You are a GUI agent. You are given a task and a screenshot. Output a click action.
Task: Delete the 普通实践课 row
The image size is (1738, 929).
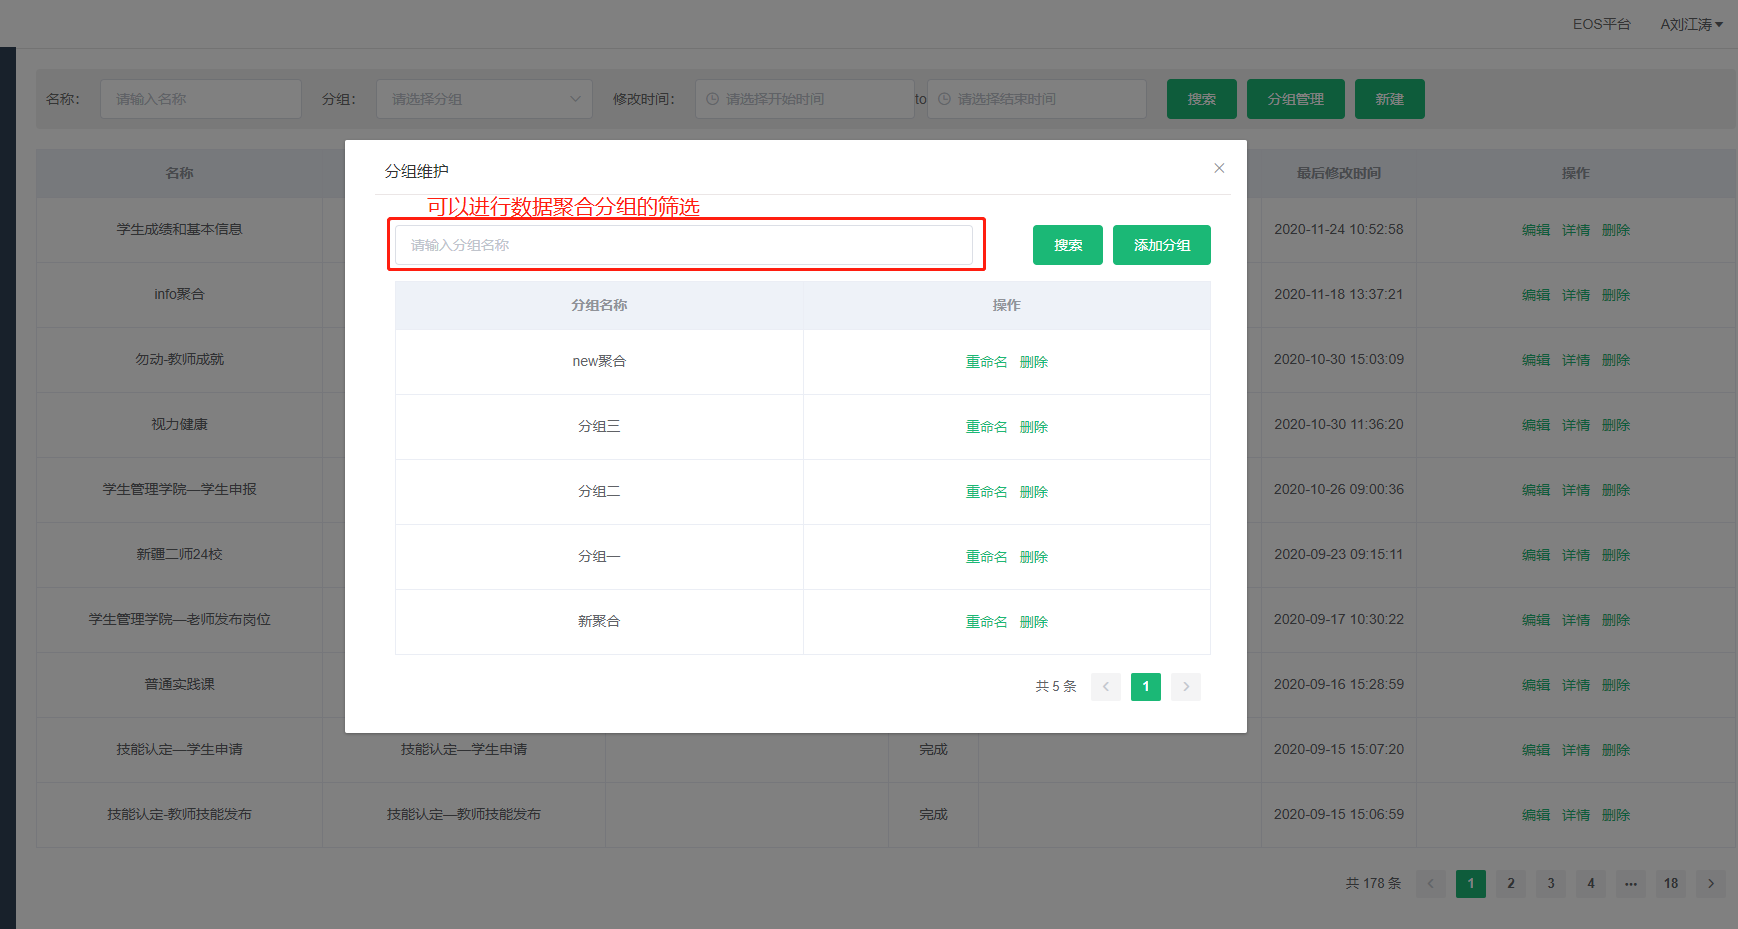click(1616, 685)
